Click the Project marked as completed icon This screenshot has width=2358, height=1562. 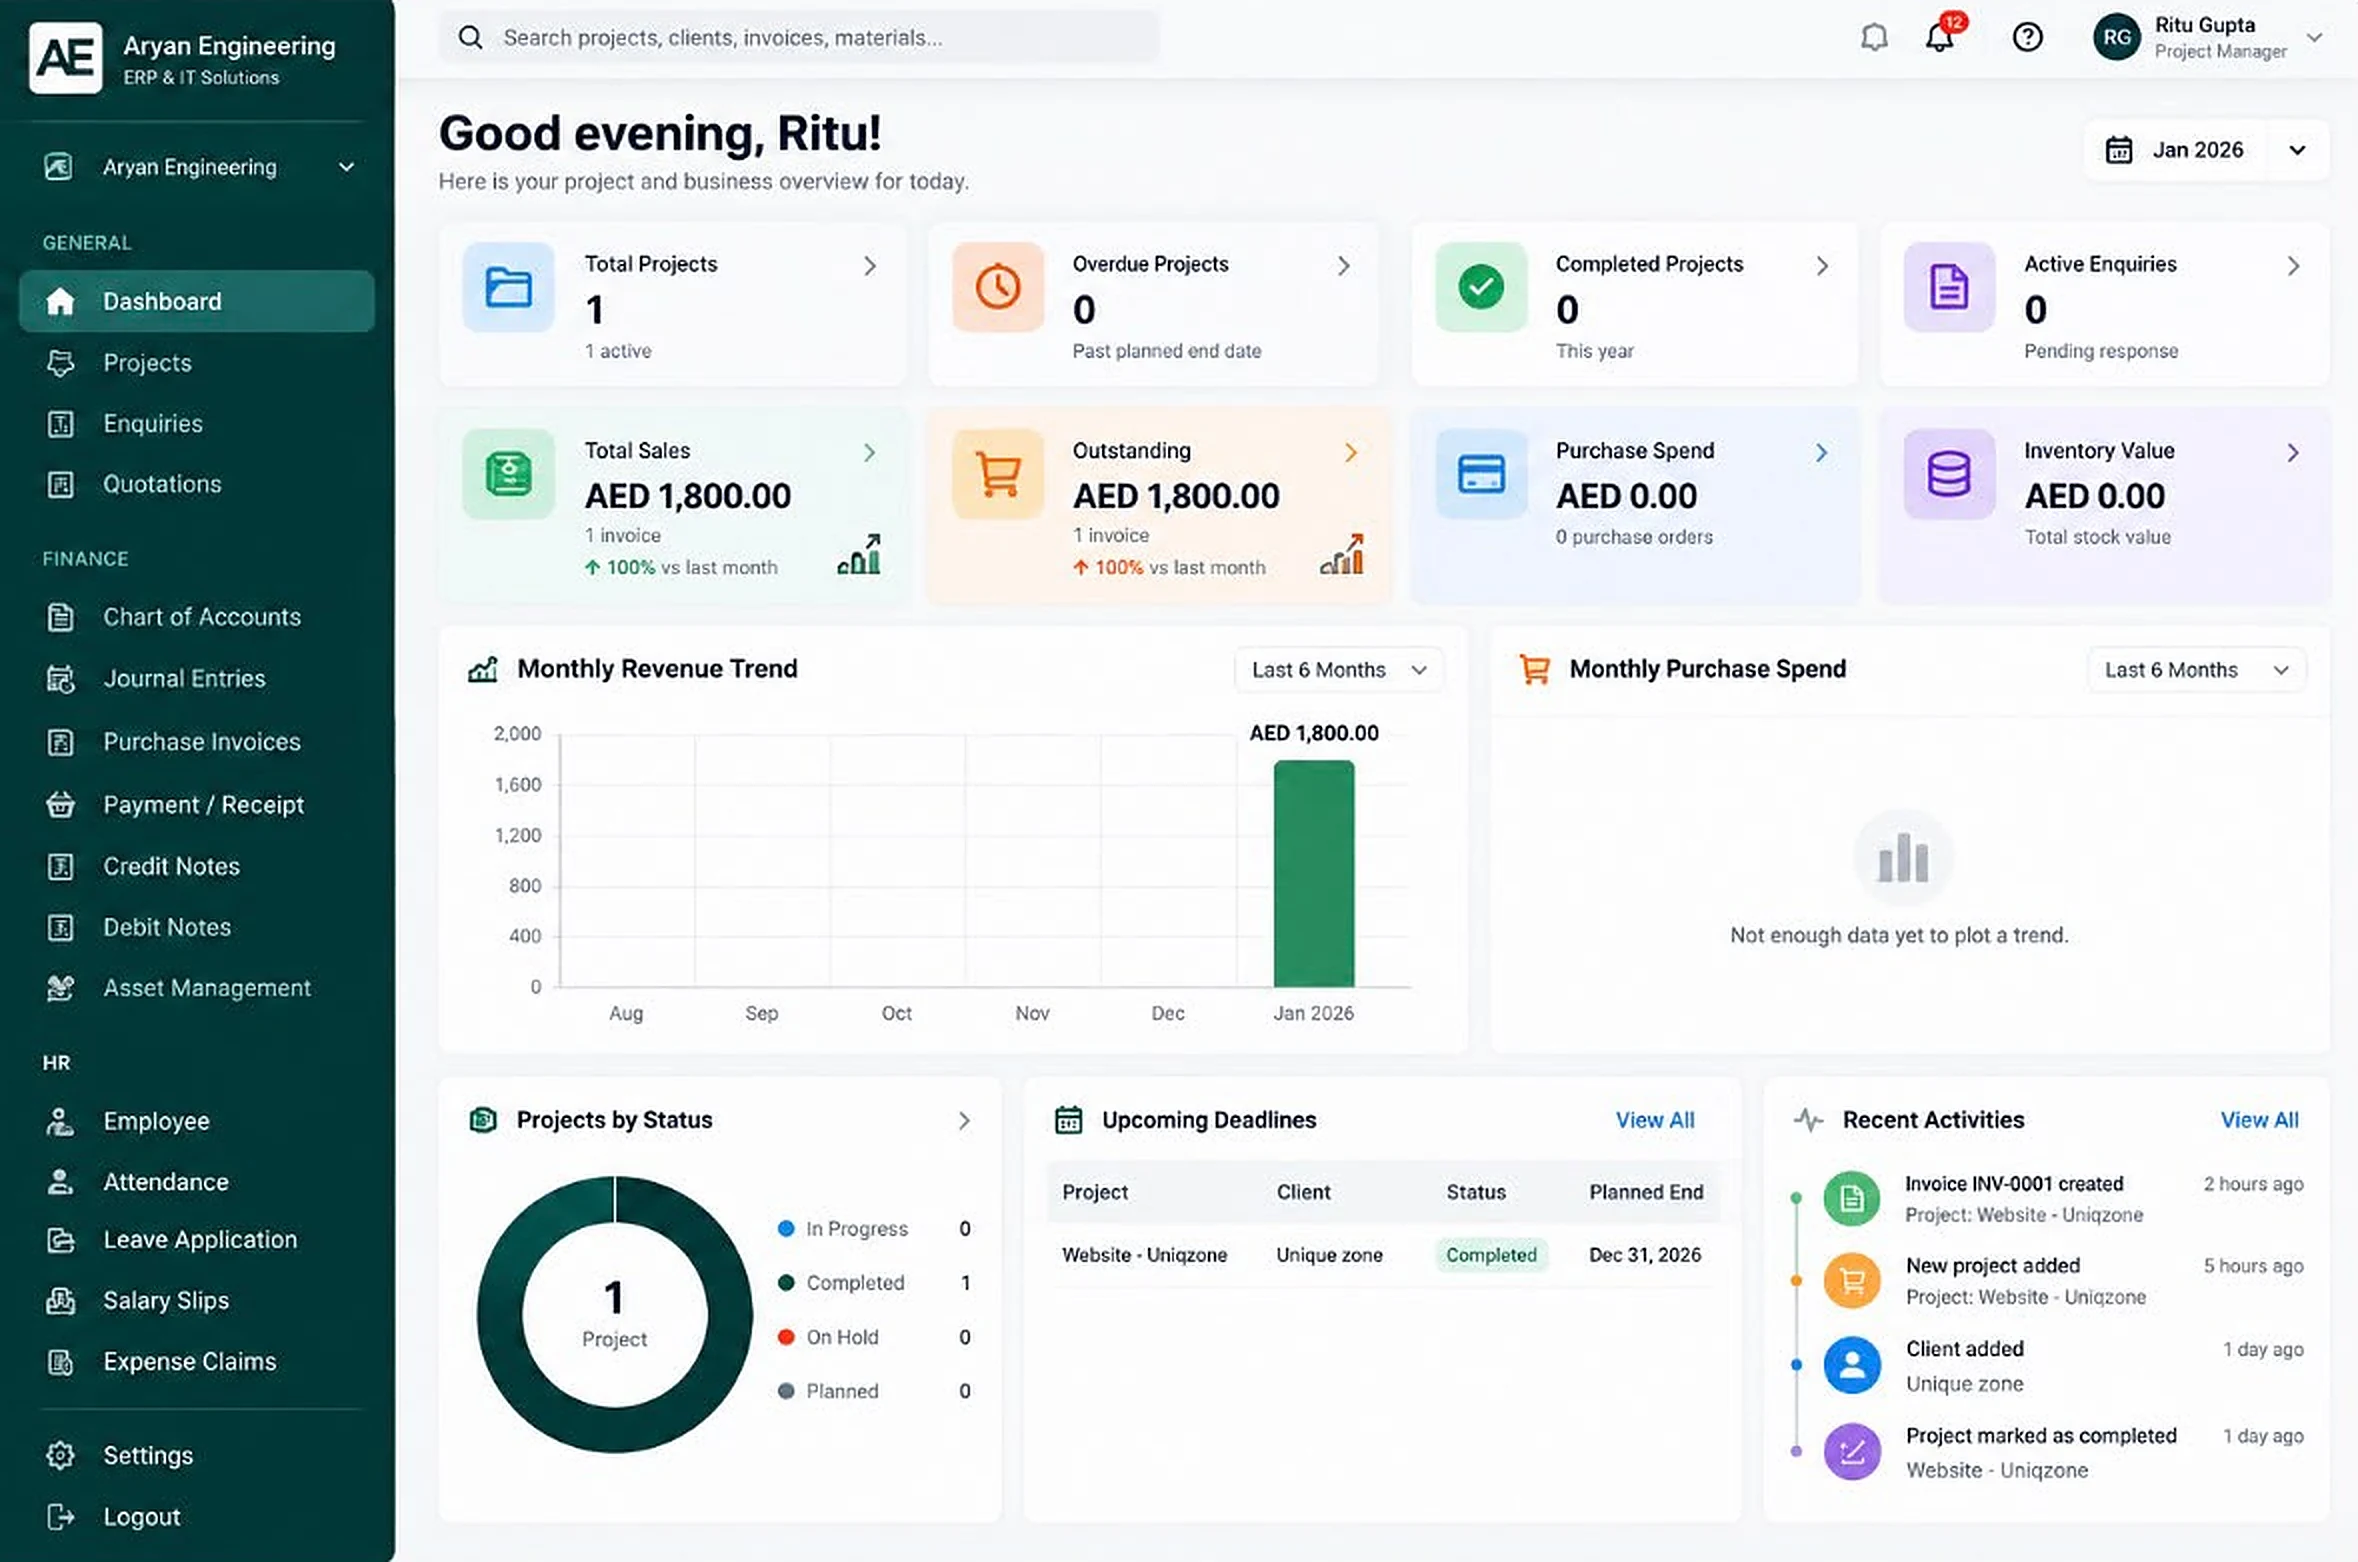coord(1851,1451)
